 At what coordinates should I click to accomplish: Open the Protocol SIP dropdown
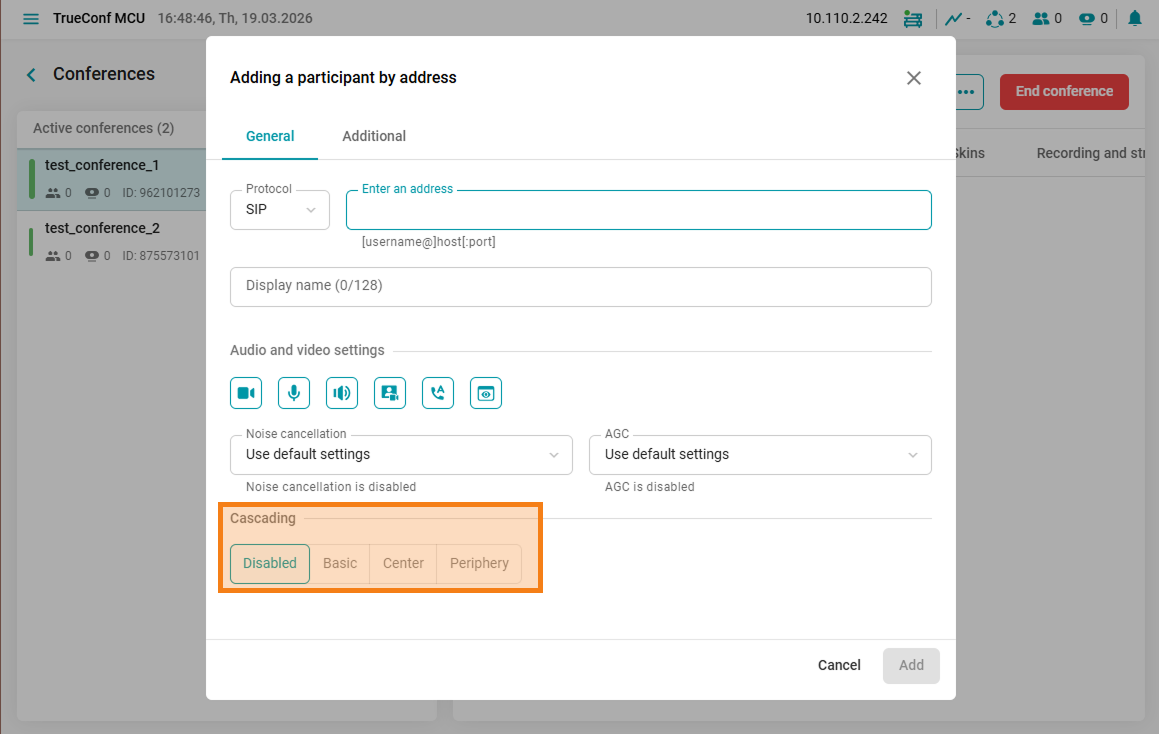tap(280, 210)
